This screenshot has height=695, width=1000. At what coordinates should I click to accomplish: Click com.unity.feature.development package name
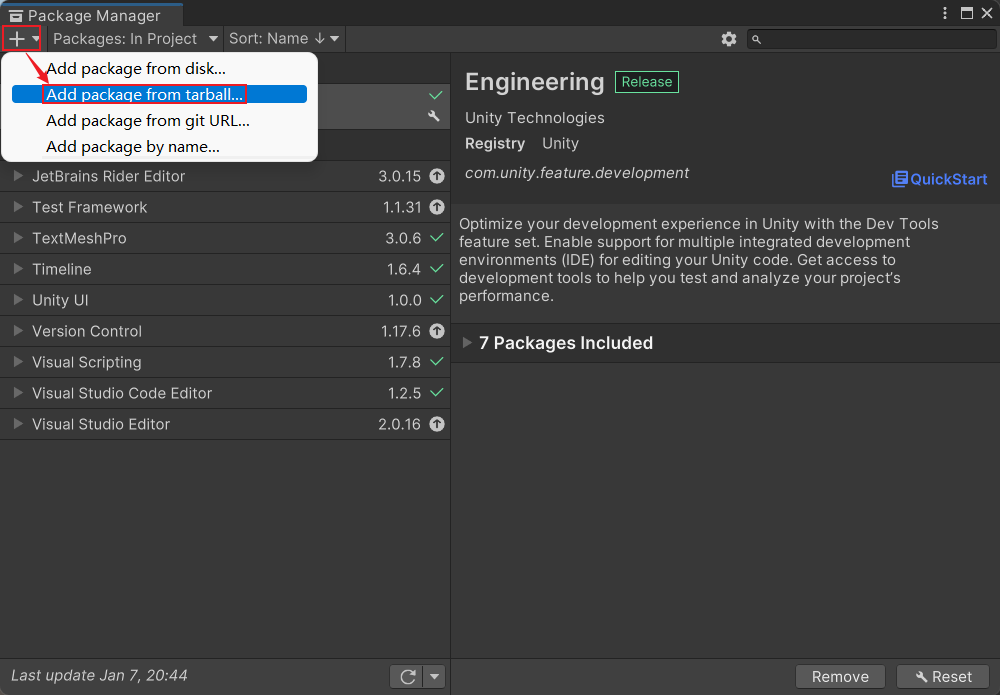(577, 173)
